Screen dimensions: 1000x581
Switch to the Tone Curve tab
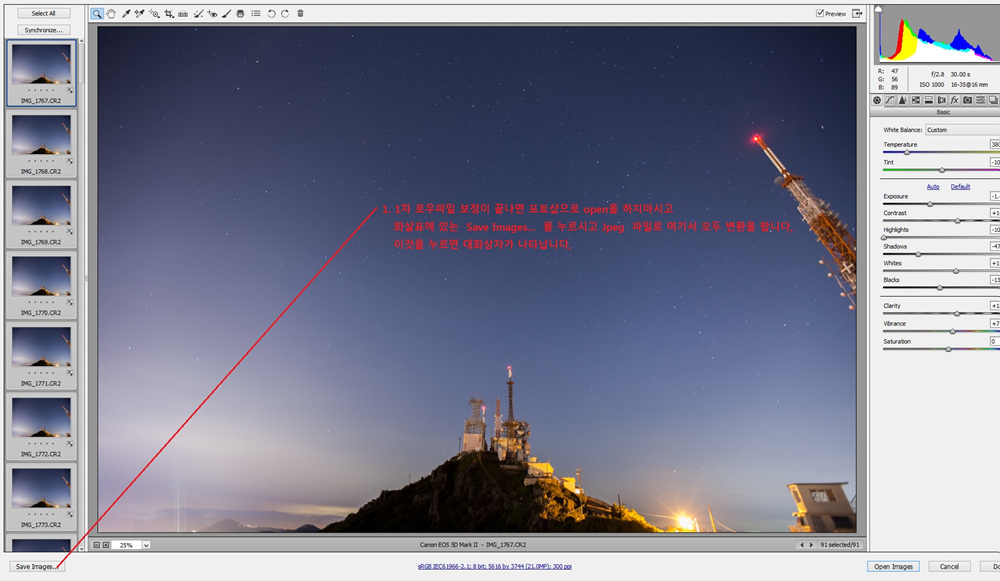tap(890, 100)
